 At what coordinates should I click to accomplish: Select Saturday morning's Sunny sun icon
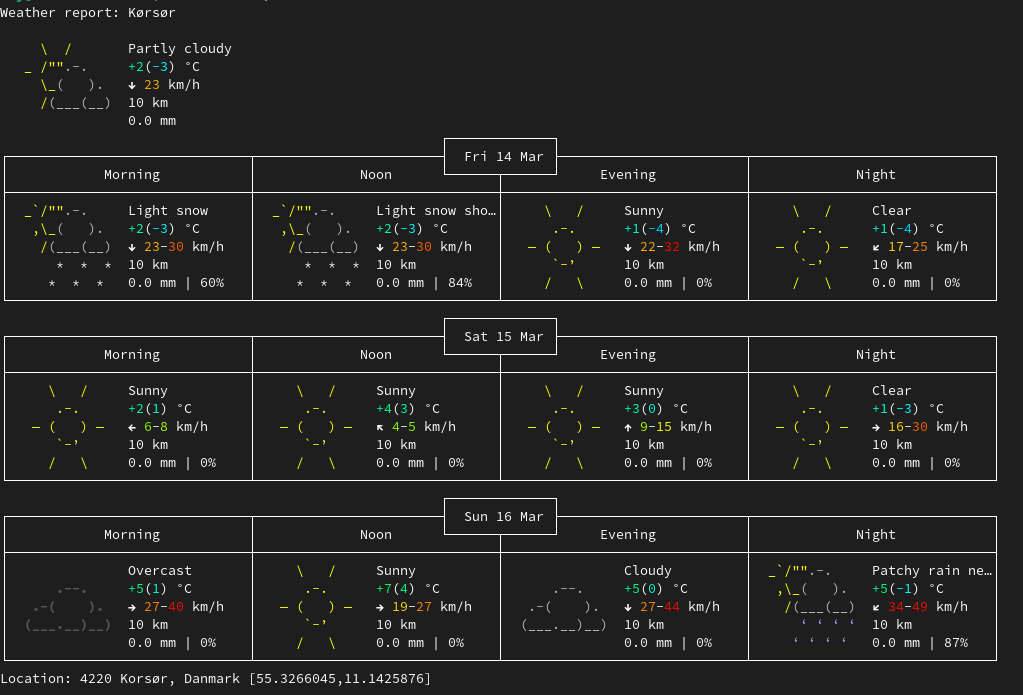tap(68, 427)
